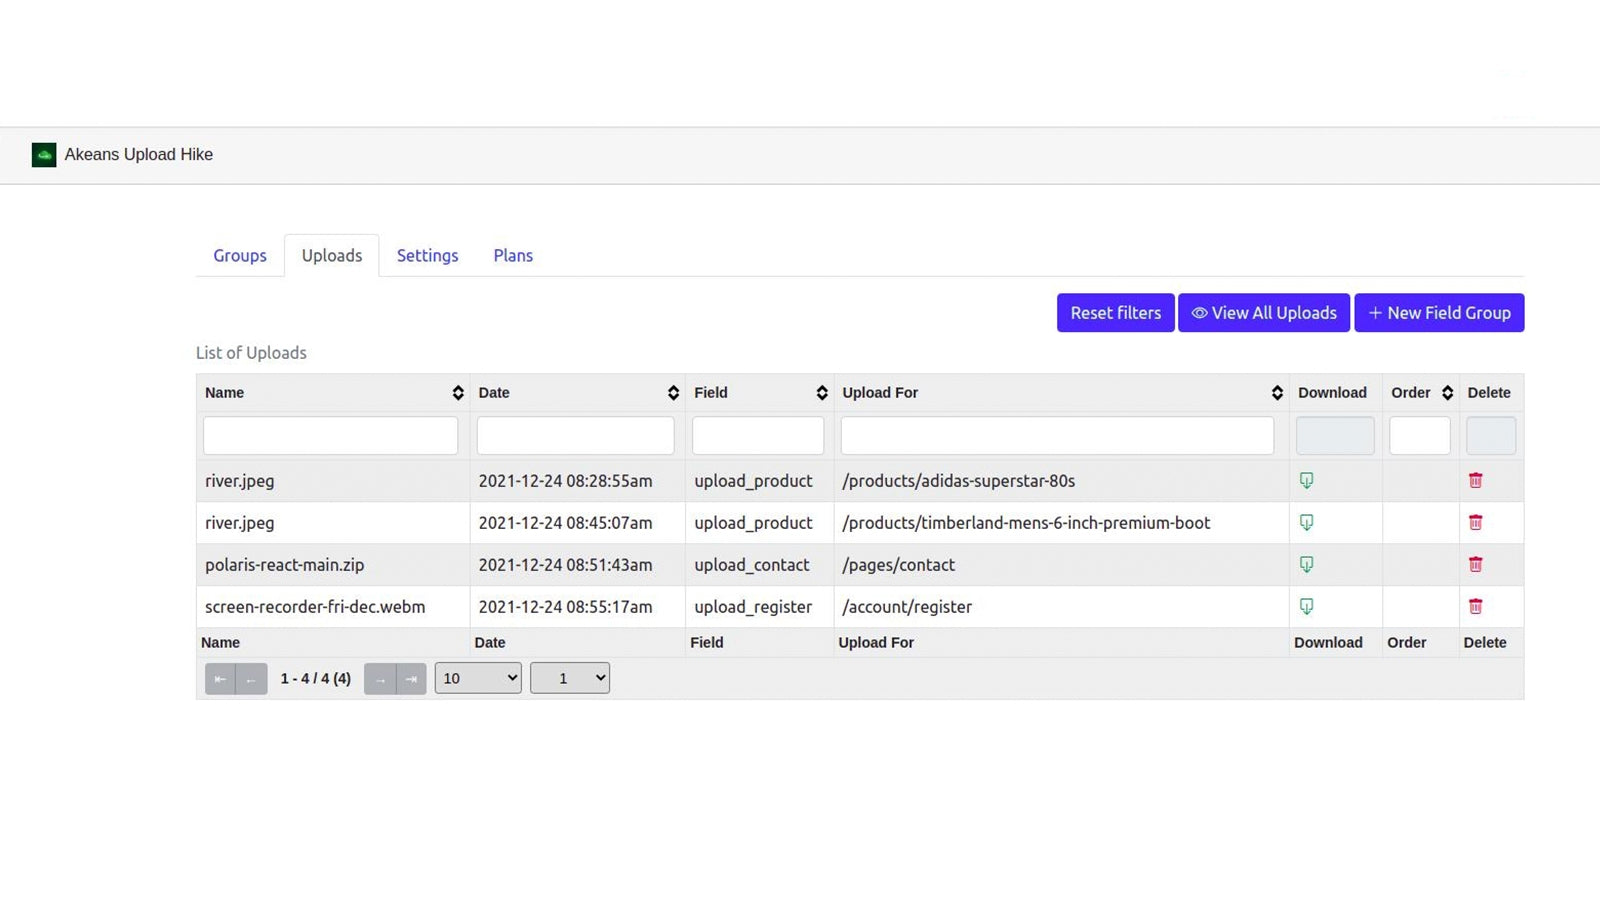Jump to the last page with pagination
This screenshot has height=900, width=1600.
[x=410, y=678]
